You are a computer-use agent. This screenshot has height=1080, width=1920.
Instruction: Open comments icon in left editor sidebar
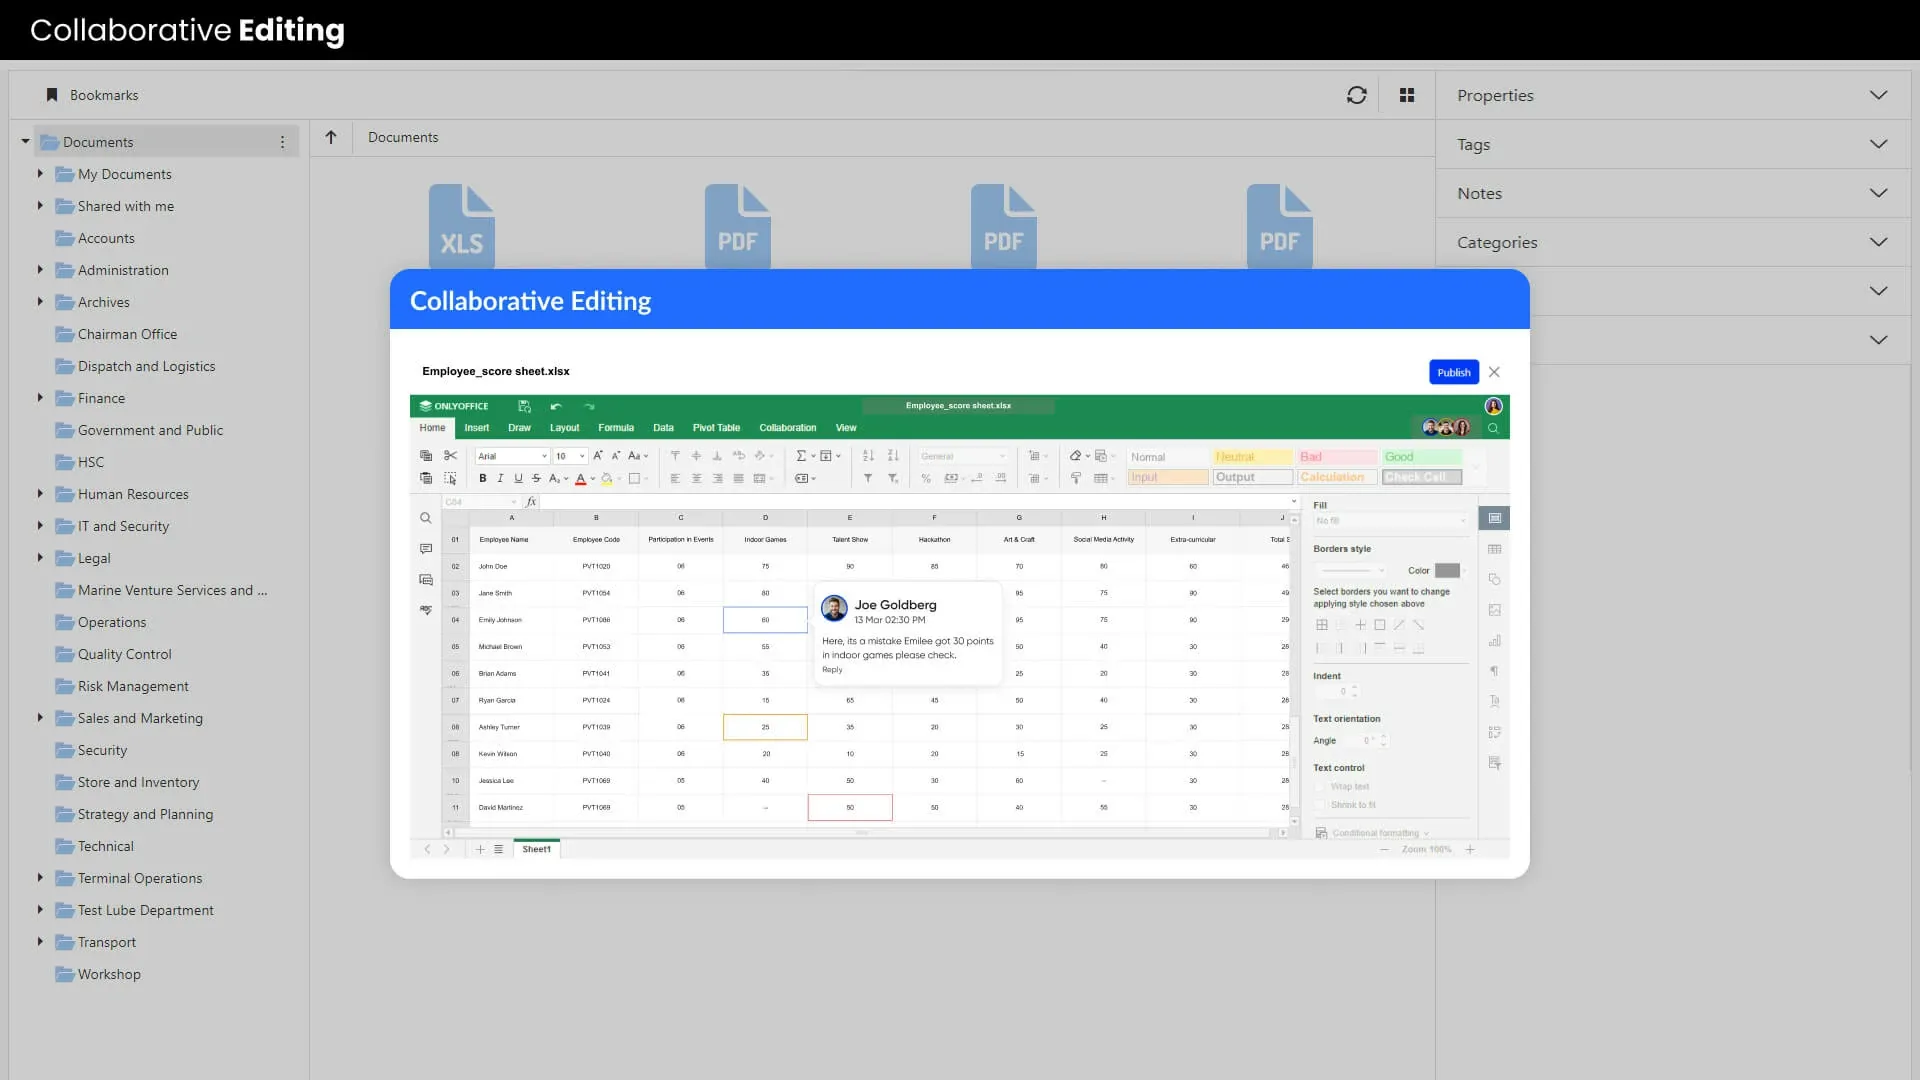click(426, 549)
